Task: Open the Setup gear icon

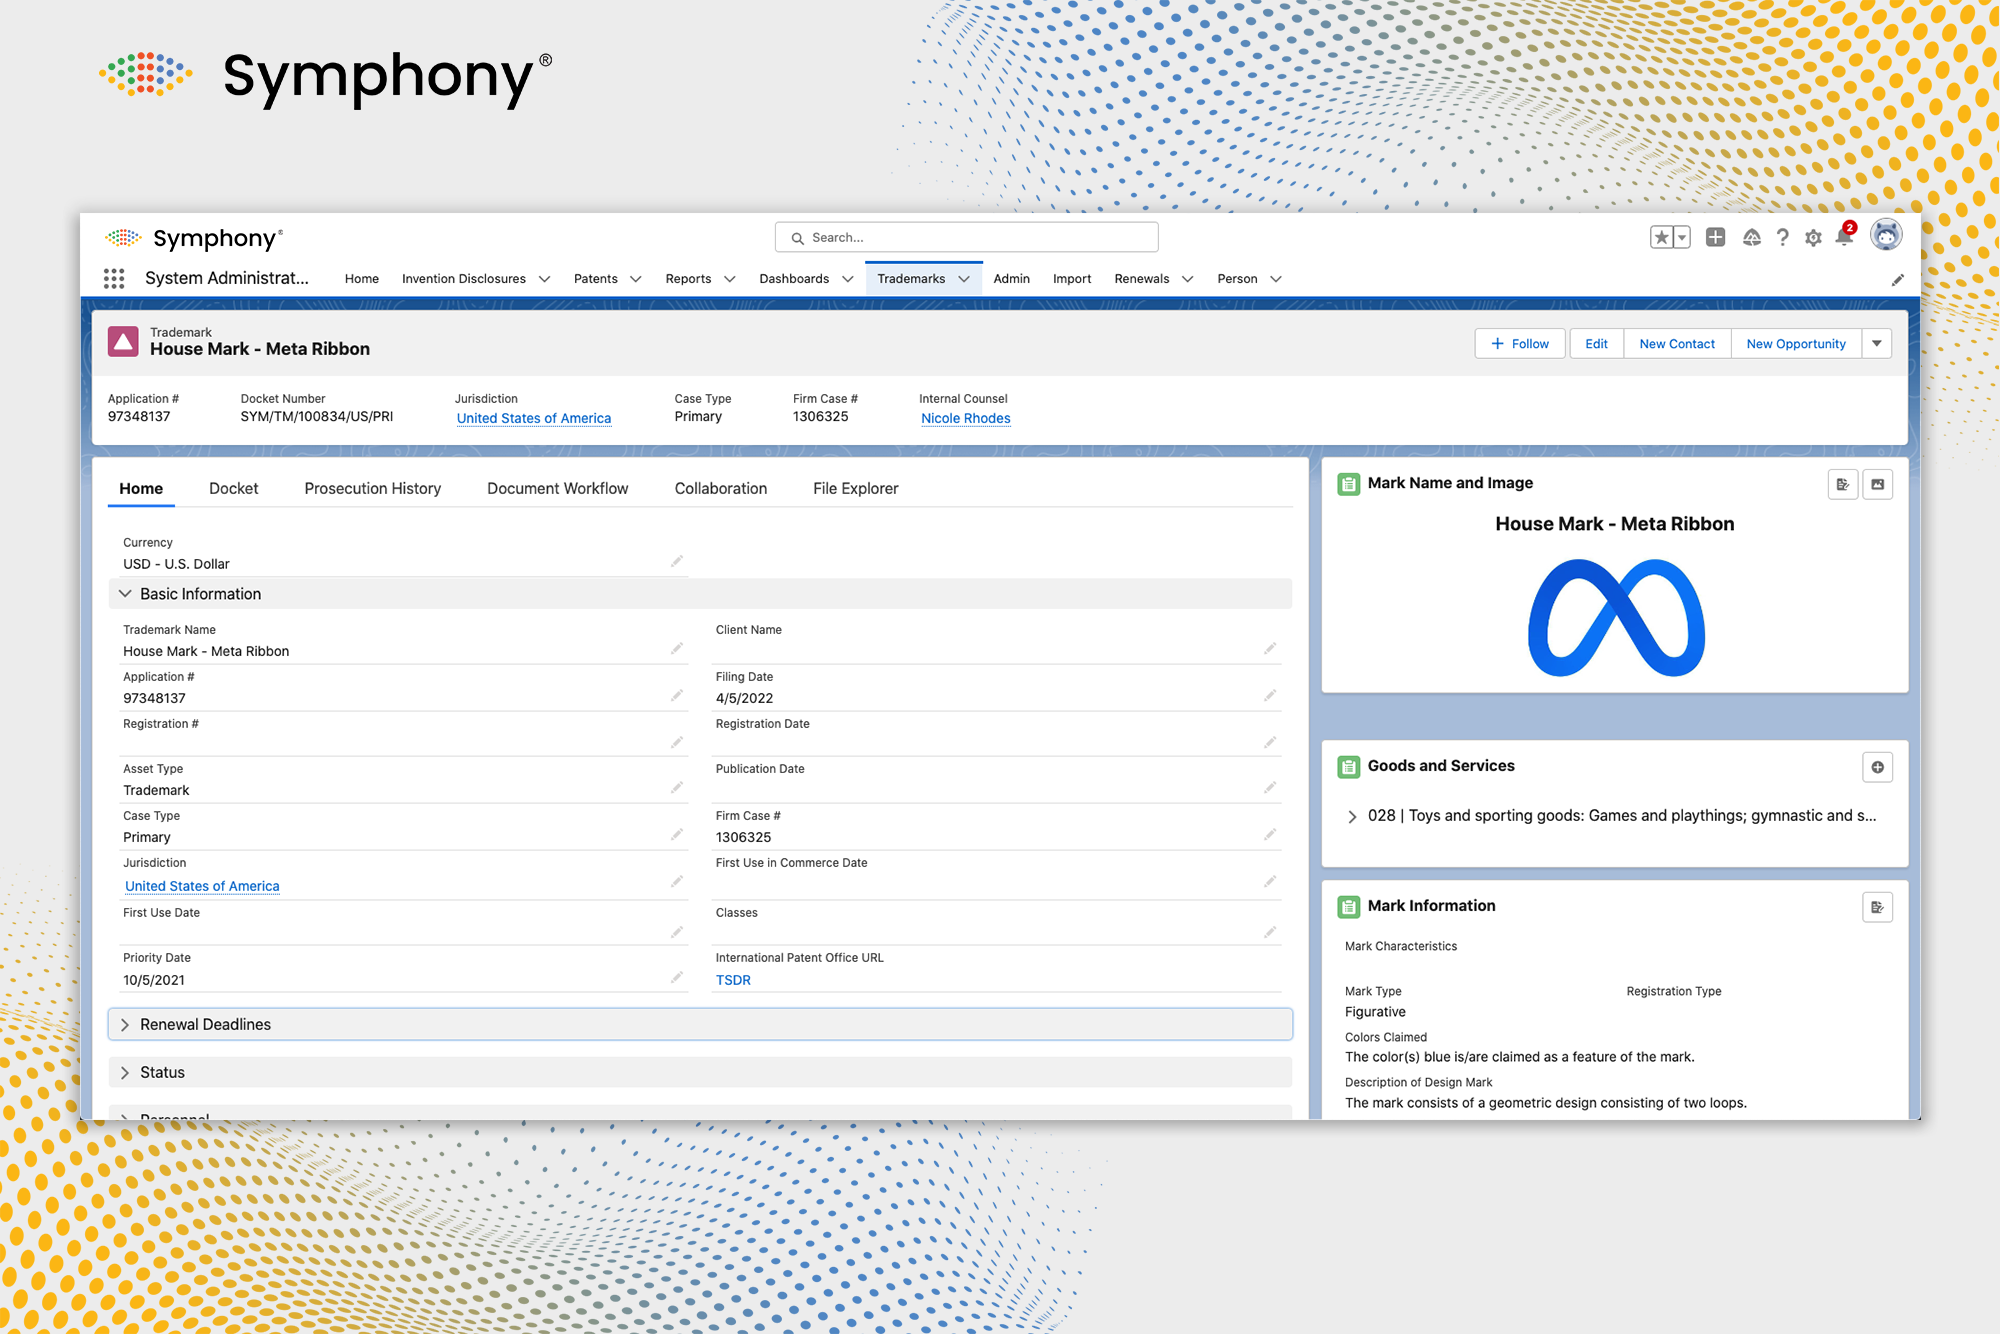Action: [x=1813, y=237]
